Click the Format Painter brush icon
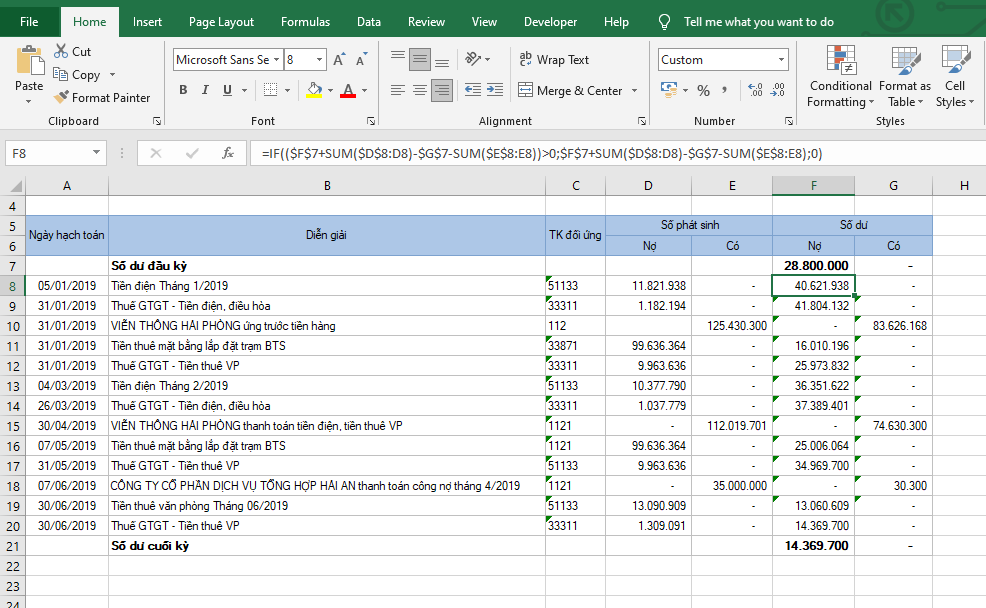Viewport: 986px width, 608px height. pyautogui.click(x=60, y=98)
